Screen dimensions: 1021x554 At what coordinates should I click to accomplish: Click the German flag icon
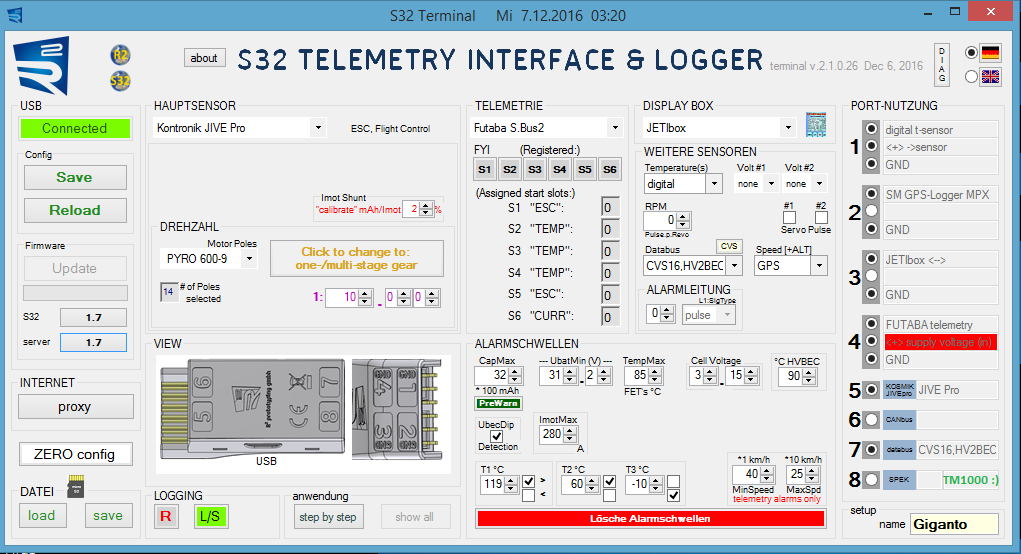[990, 53]
